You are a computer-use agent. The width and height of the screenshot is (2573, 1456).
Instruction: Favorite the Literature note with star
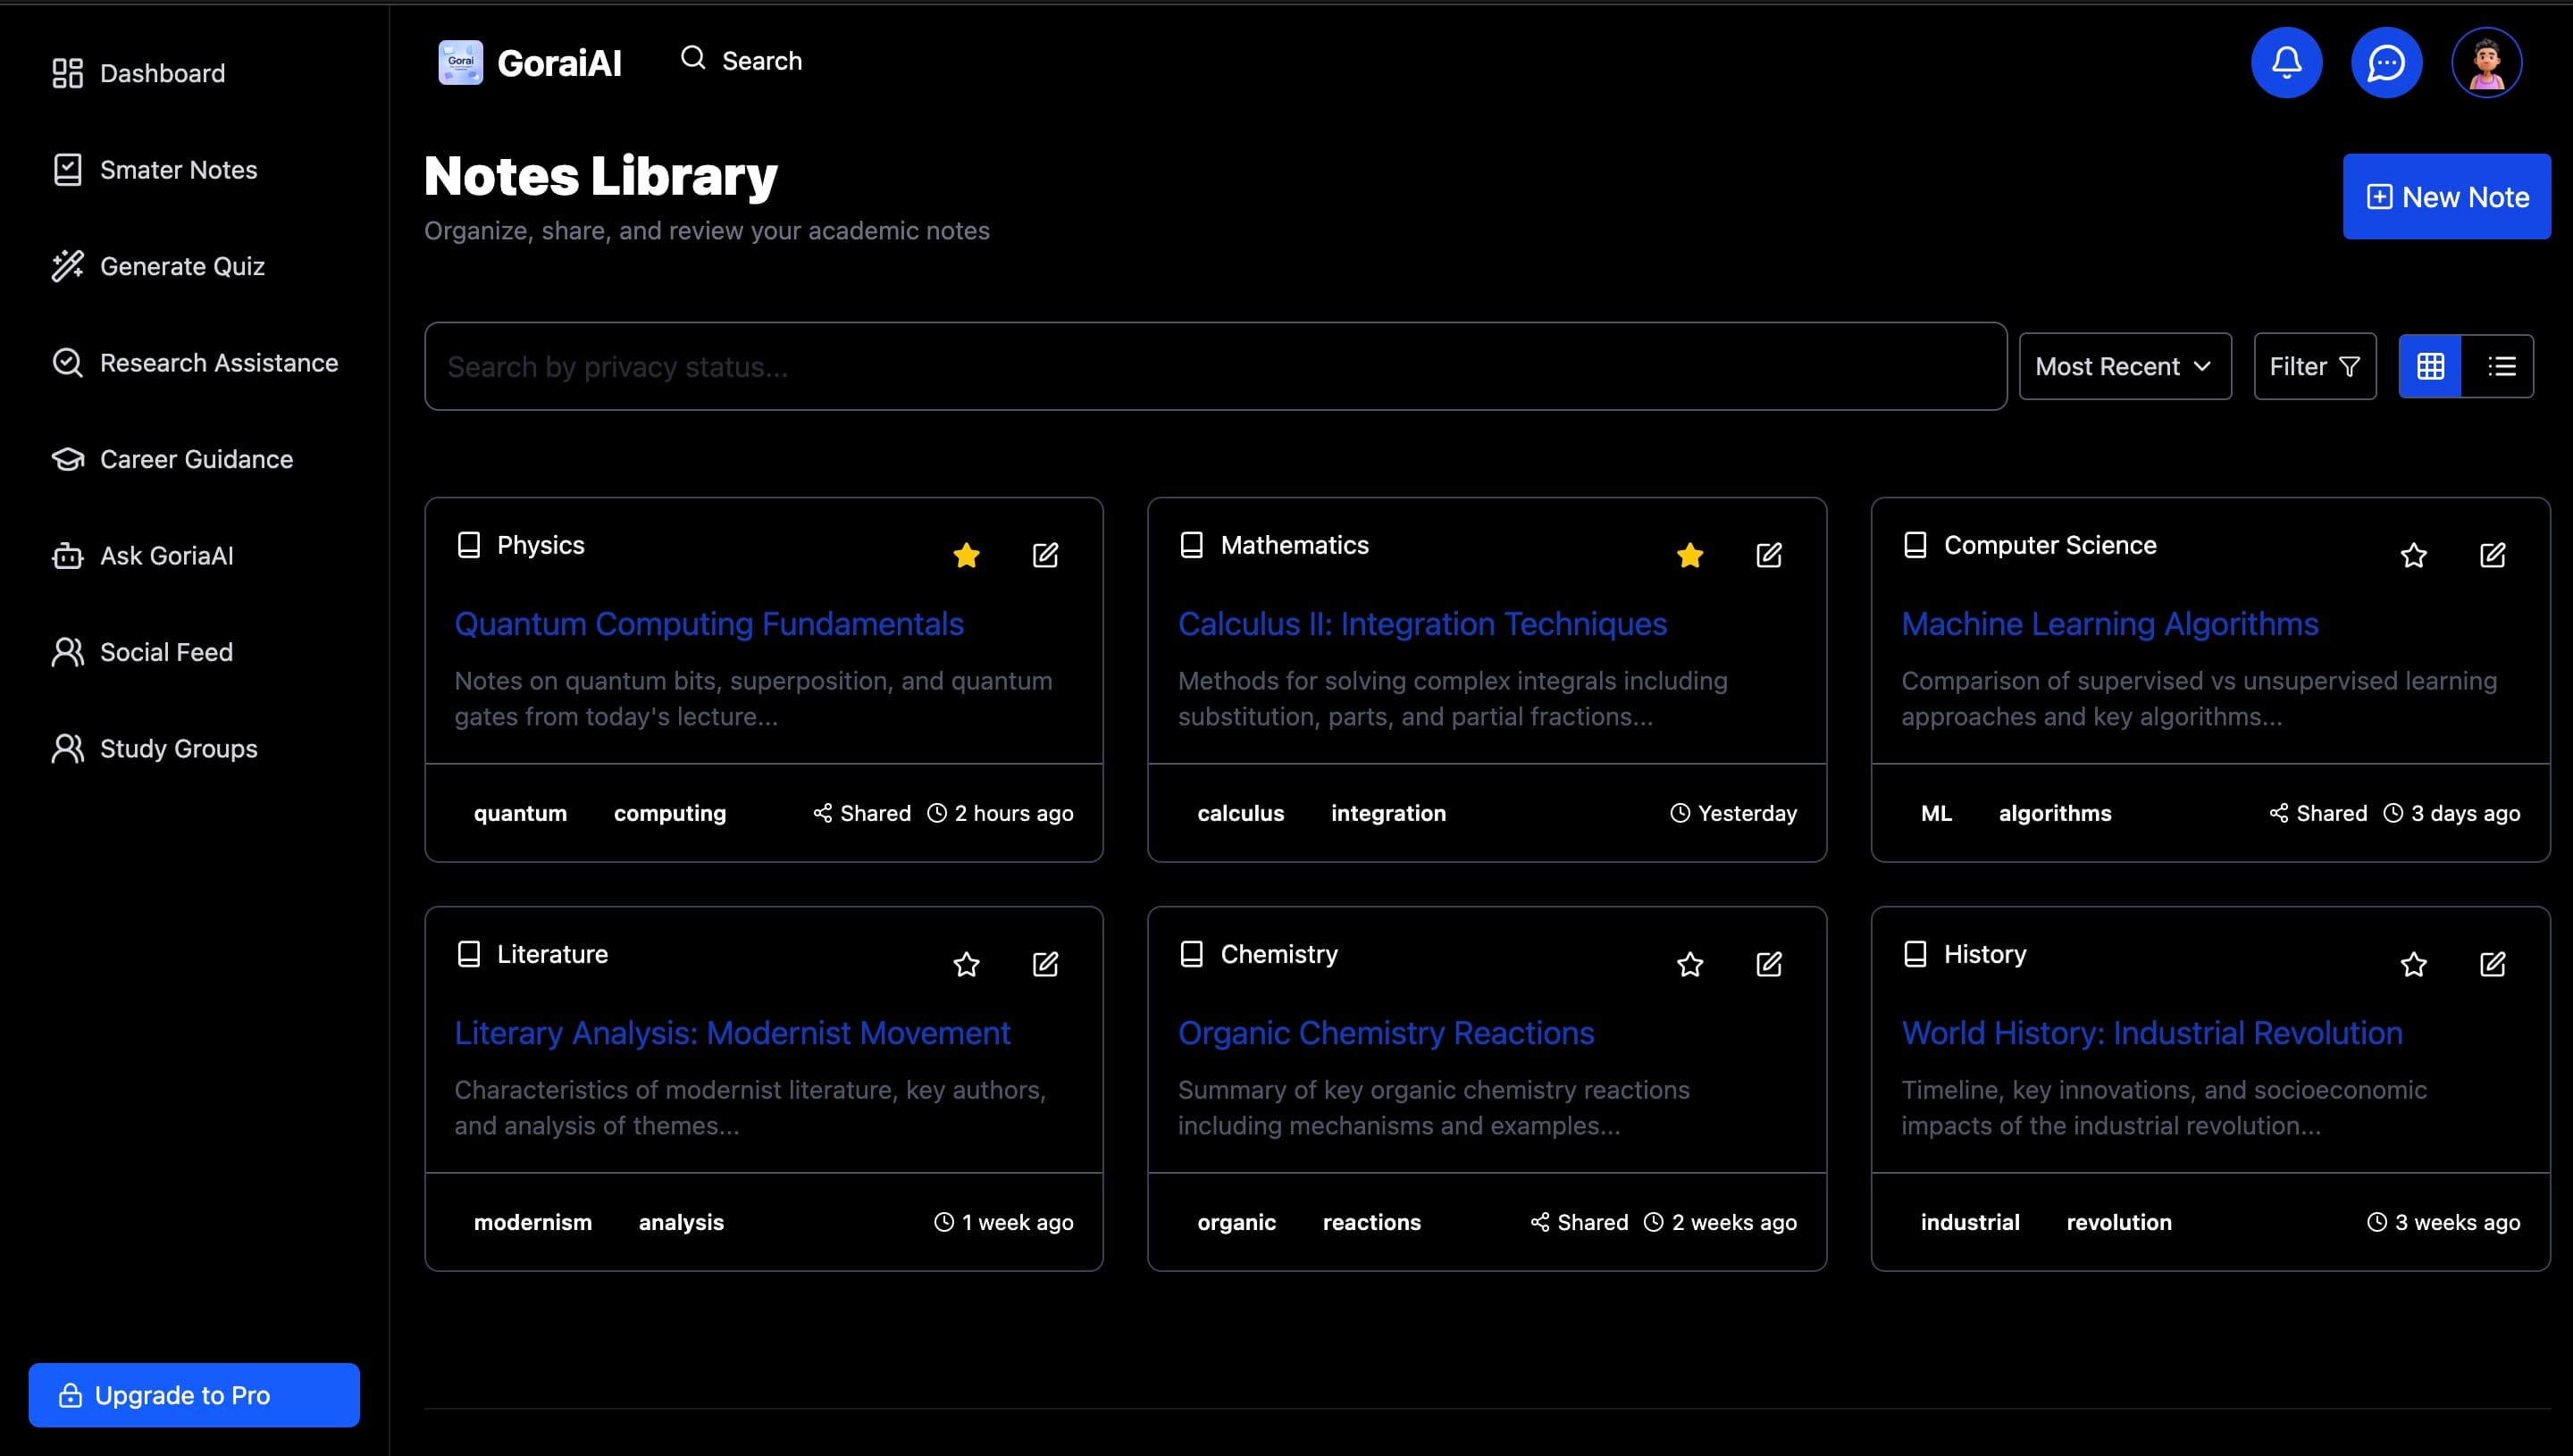pos(966,964)
